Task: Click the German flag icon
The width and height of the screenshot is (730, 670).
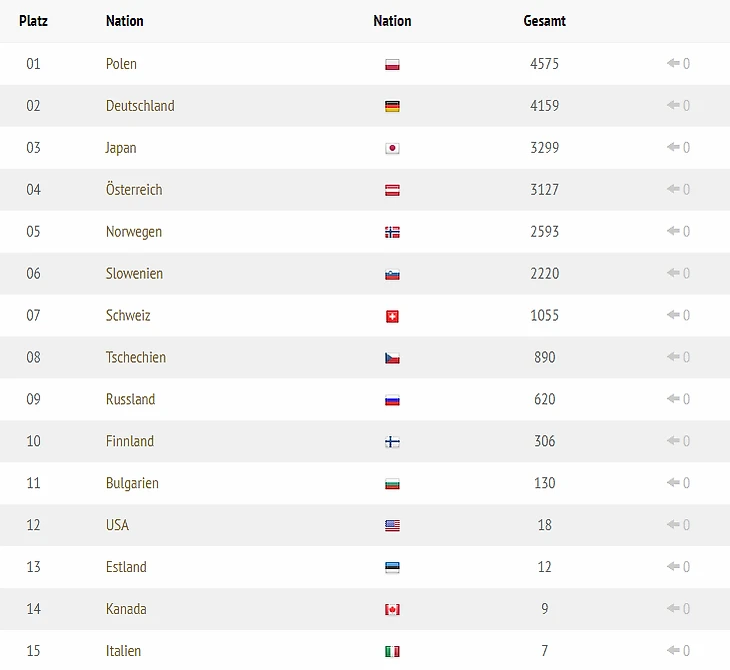Action: coord(392,106)
